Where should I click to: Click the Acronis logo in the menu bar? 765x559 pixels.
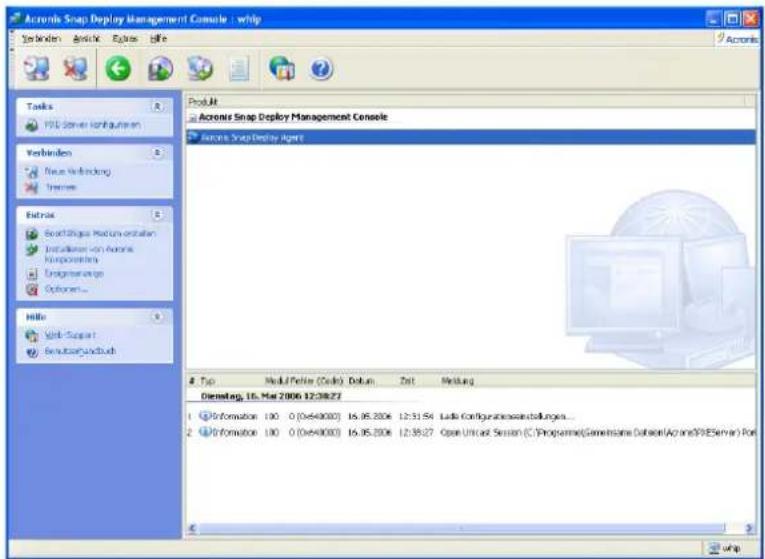click(x=737, y=39)
